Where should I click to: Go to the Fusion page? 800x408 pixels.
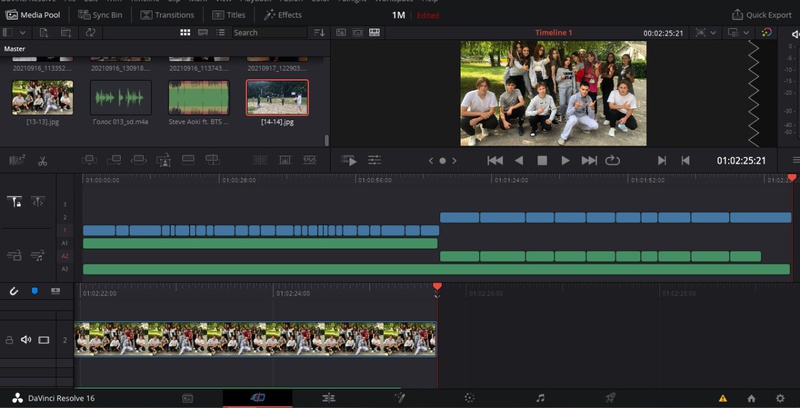399,398
